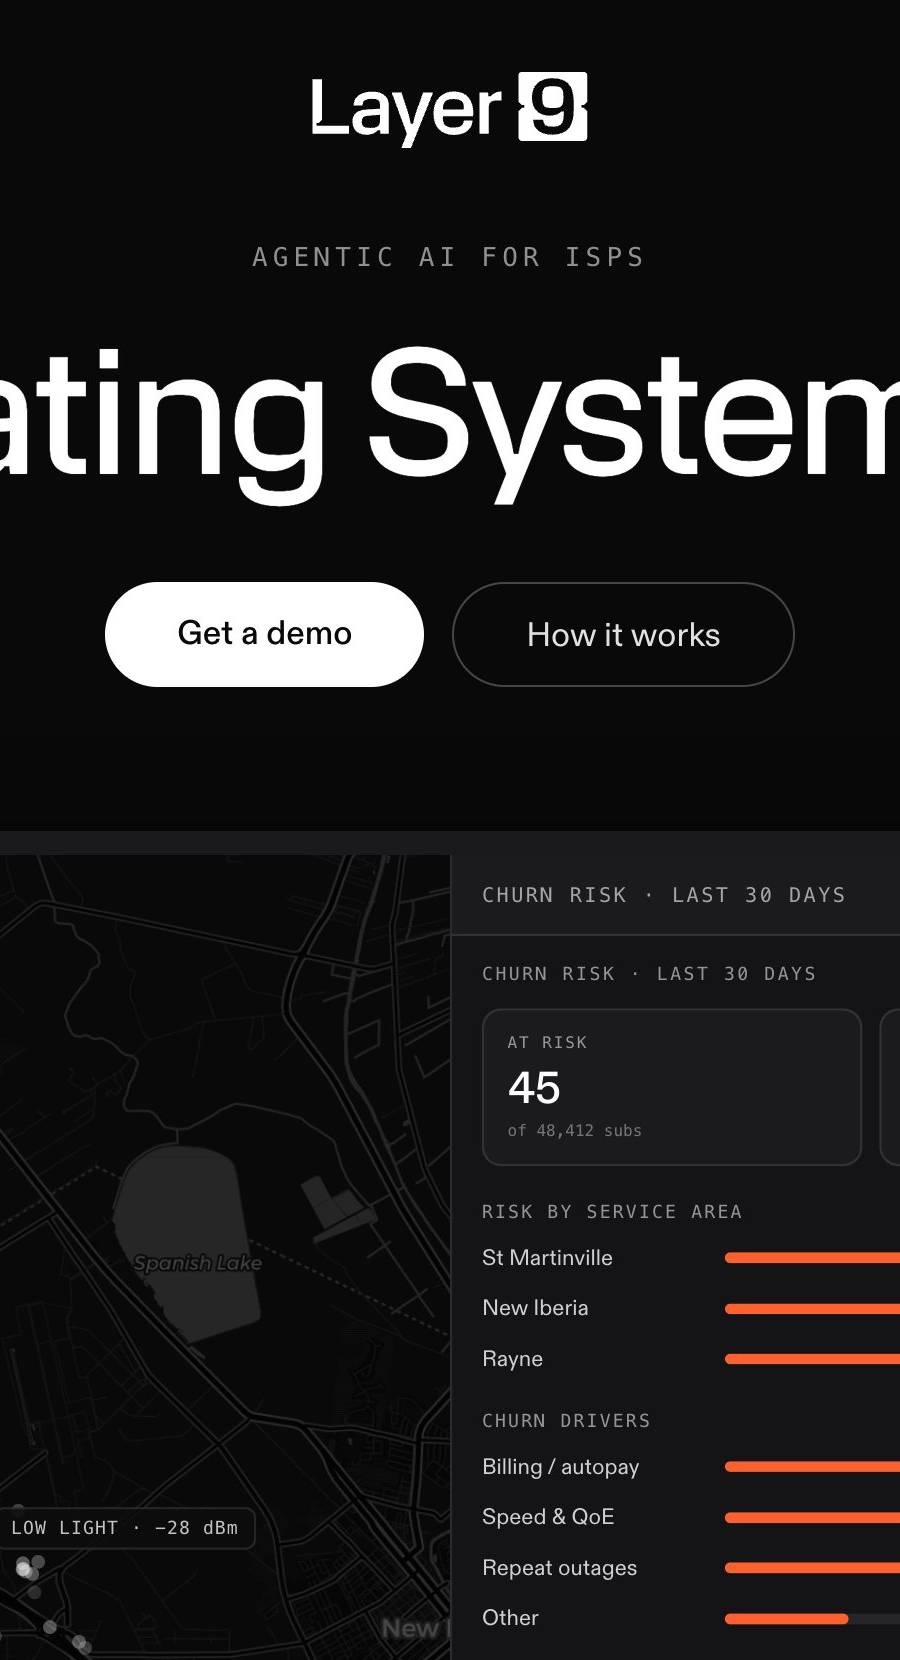This screenshot has width=900, height=1660.
Task: Select the Other driver label
Action: coord(510,1618)
